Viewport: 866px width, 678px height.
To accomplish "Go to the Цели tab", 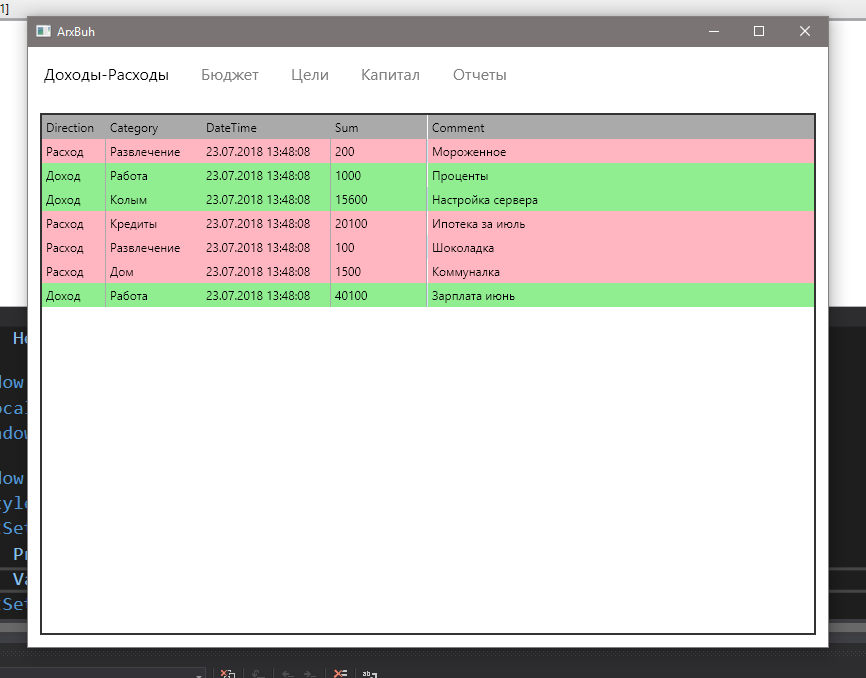I will pos(309,75).
